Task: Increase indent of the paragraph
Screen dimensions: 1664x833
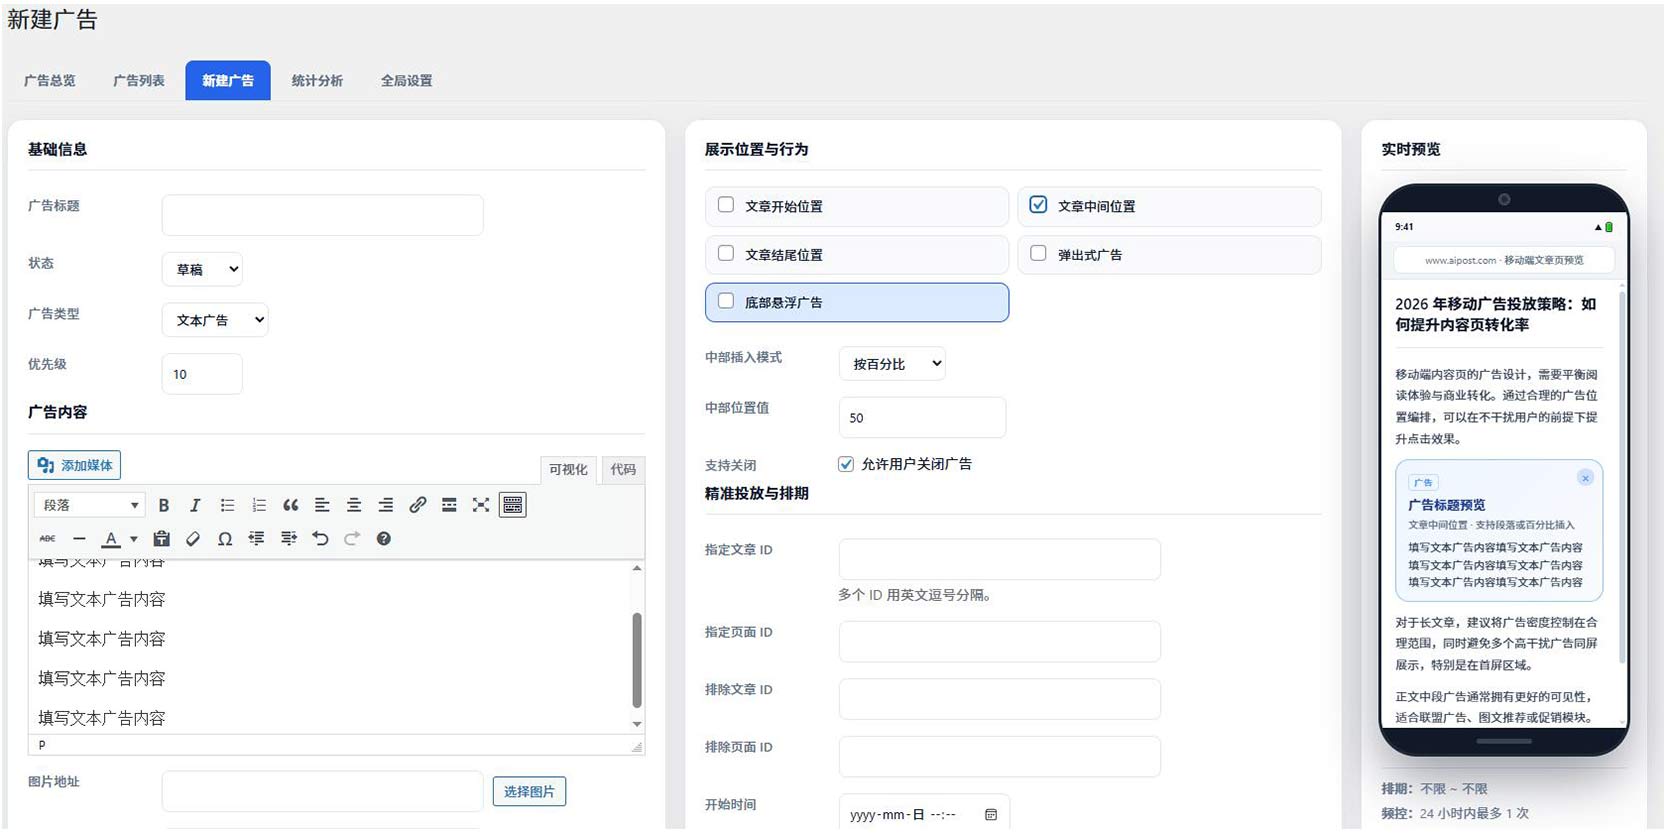Action: (x=289, y=538)
